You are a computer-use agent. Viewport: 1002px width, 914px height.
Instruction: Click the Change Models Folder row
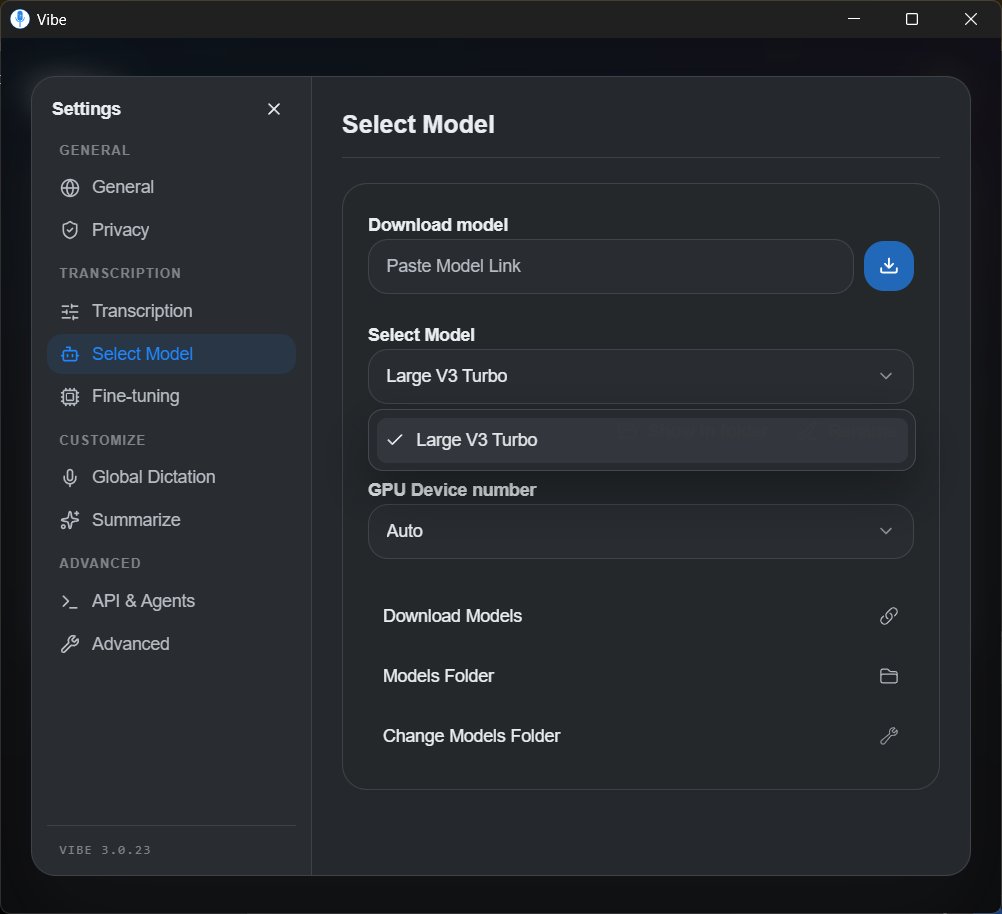(x=640, y=736)
